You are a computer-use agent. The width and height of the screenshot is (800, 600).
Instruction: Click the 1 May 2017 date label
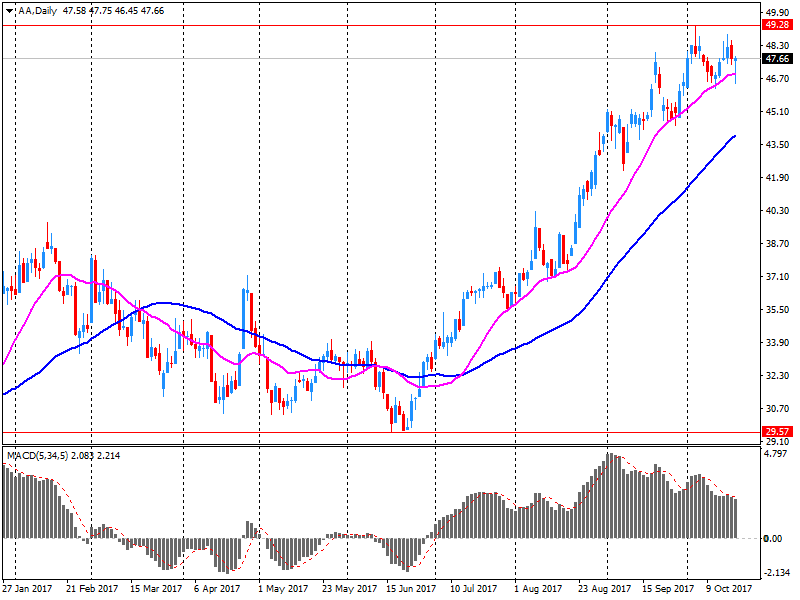pos(283,589)
